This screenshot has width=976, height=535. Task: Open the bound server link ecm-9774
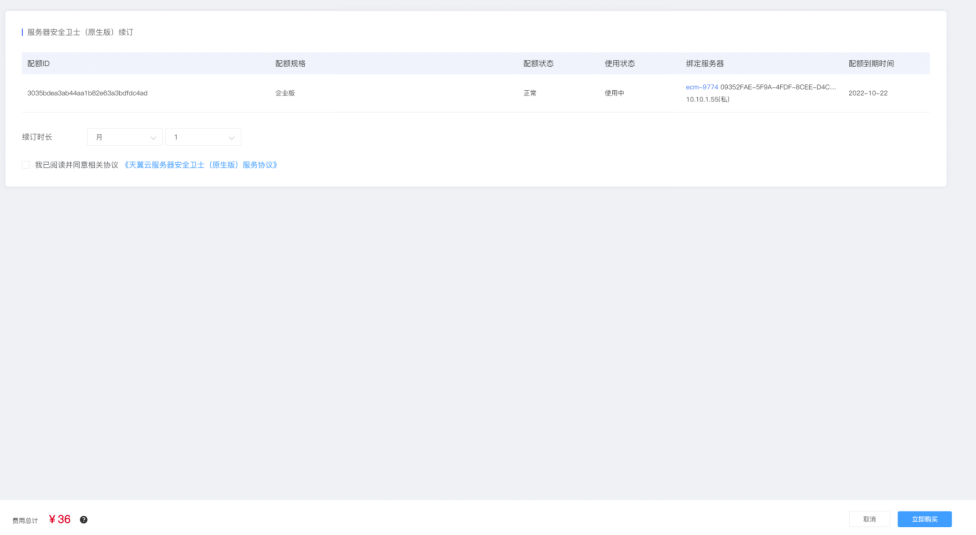tap(702, 87)
